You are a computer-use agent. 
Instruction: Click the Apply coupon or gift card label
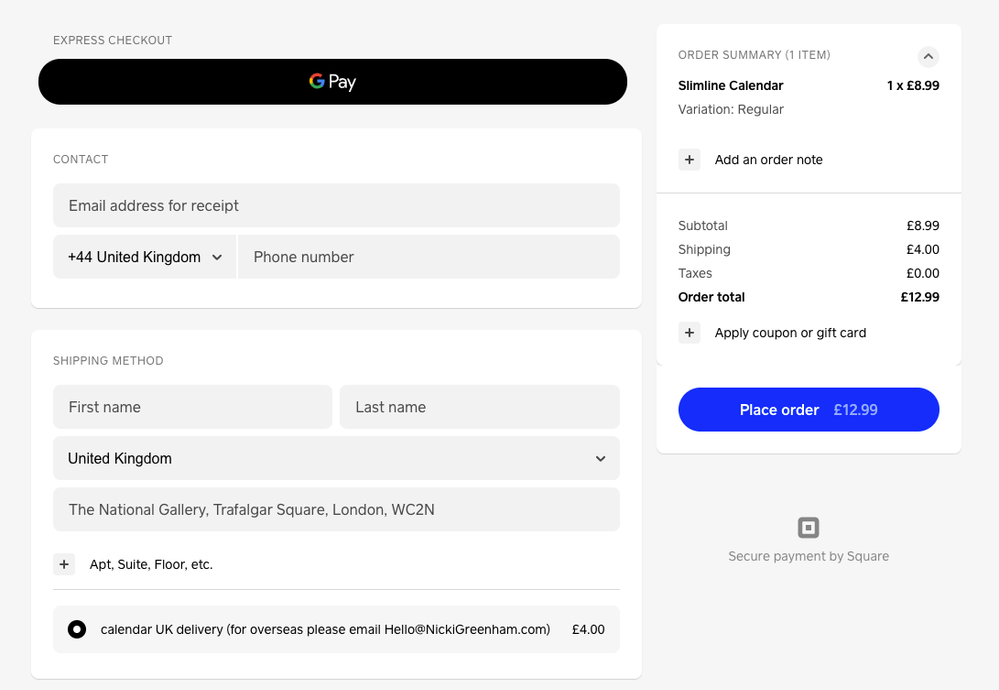click(x=790, y=333)
